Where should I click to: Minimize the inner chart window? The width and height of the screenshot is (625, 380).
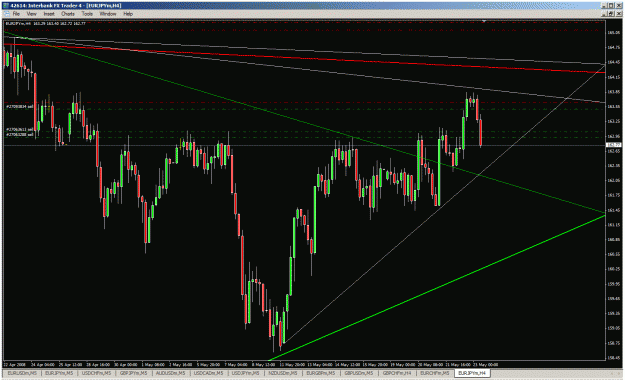[x=605, y=14]
